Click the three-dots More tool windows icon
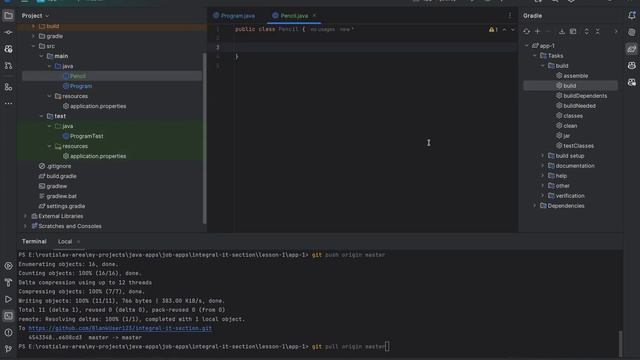The height and width of the screenshot is (360, 640). 8,104
